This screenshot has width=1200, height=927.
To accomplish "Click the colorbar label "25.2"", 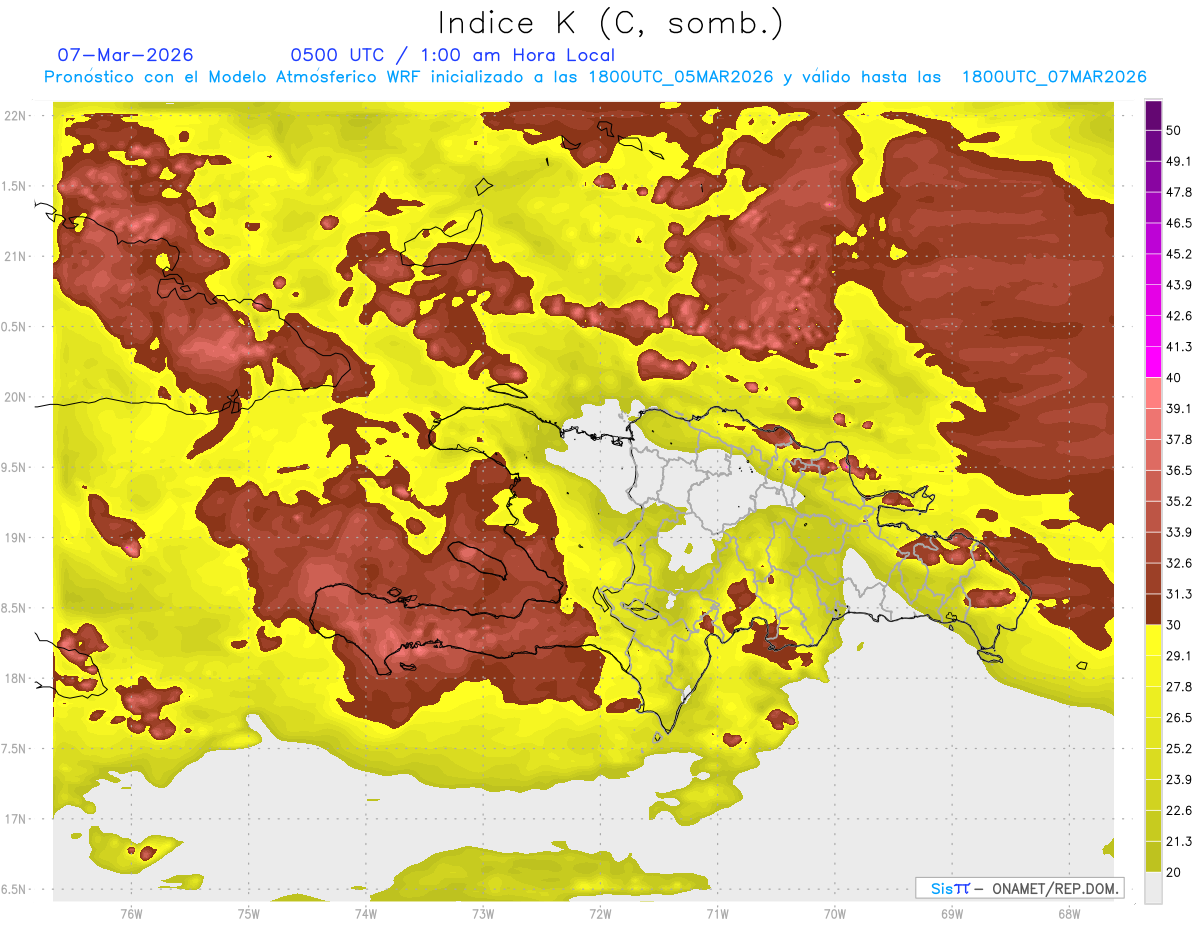I will [x=1179, y=748].
